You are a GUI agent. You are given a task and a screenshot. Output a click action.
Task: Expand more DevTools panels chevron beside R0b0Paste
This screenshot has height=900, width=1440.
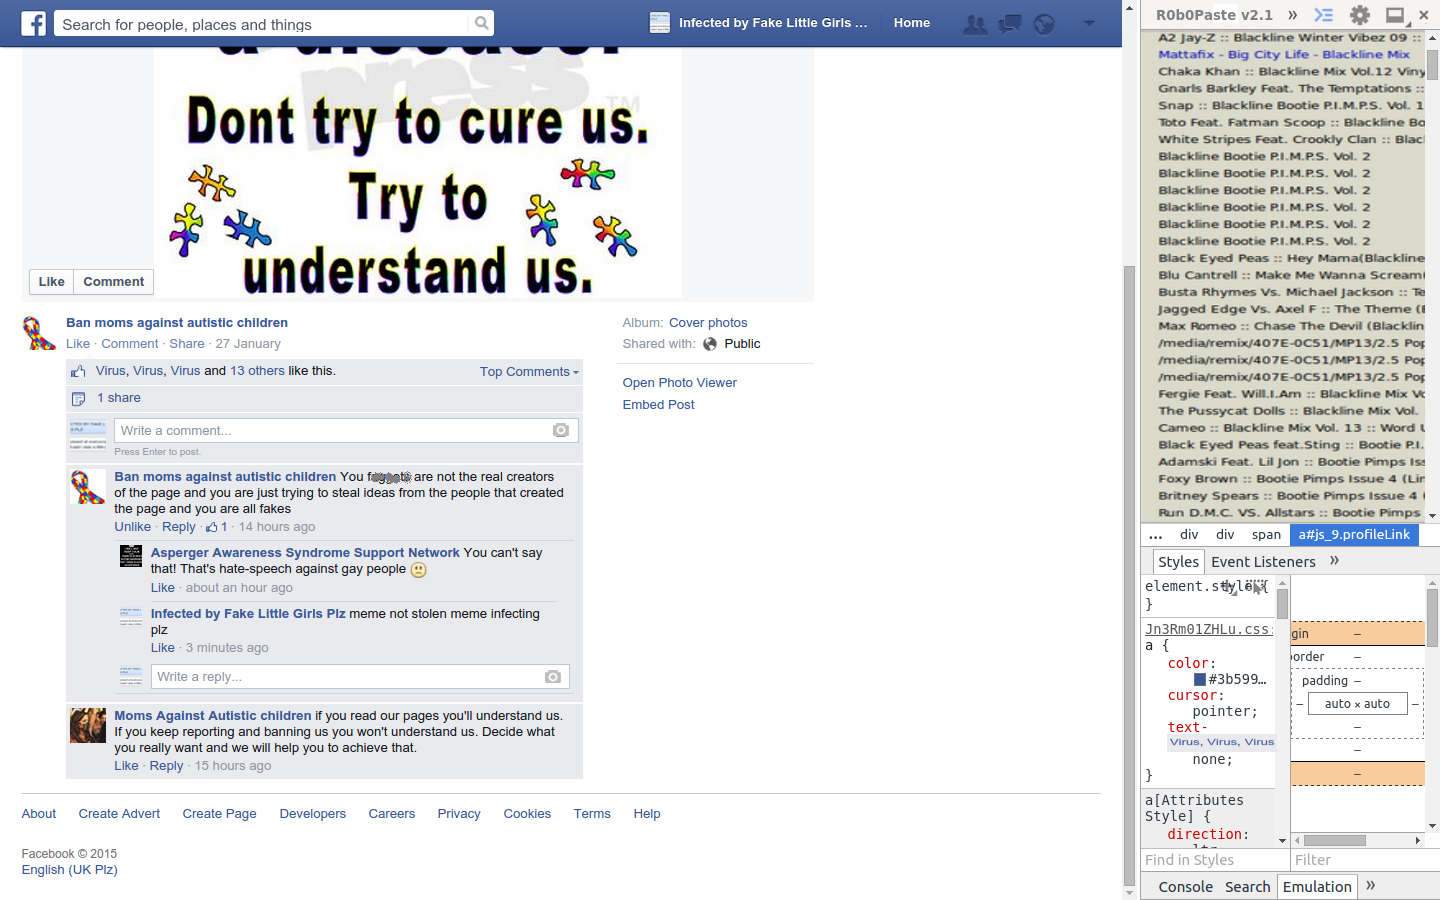coord(1293,15)
